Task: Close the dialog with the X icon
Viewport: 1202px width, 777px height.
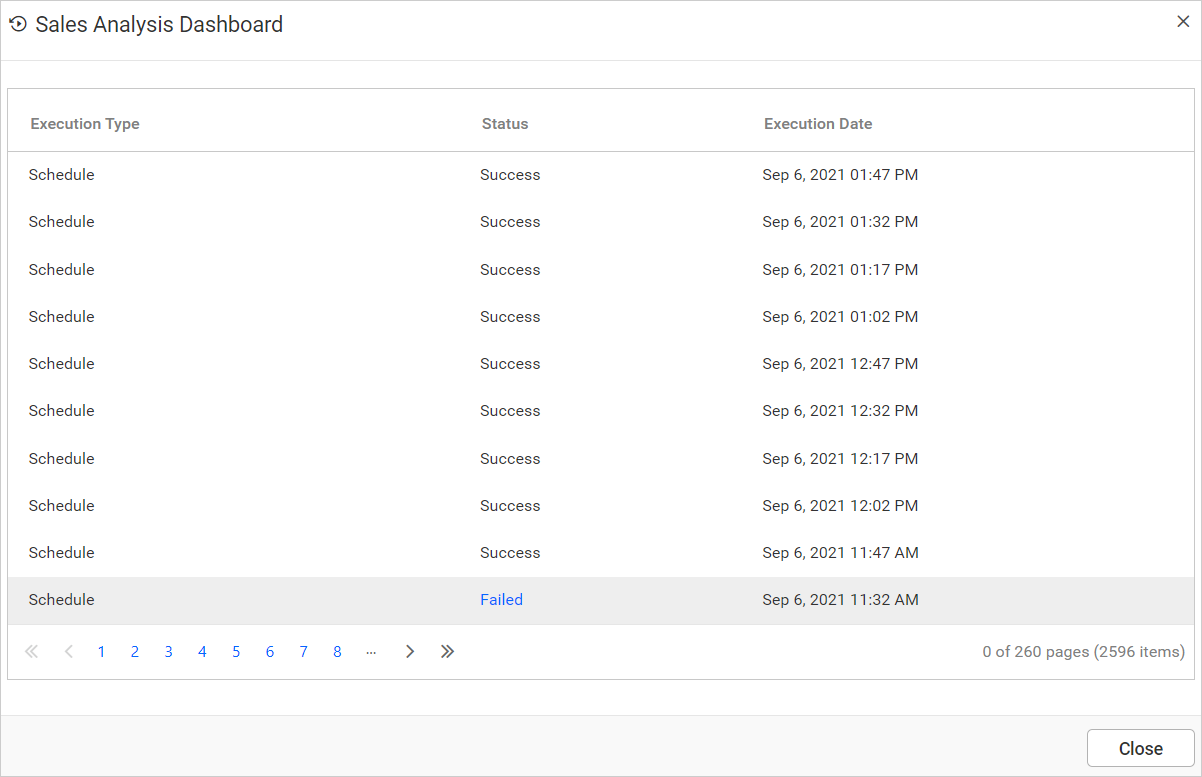Action: coord(1183,22)
